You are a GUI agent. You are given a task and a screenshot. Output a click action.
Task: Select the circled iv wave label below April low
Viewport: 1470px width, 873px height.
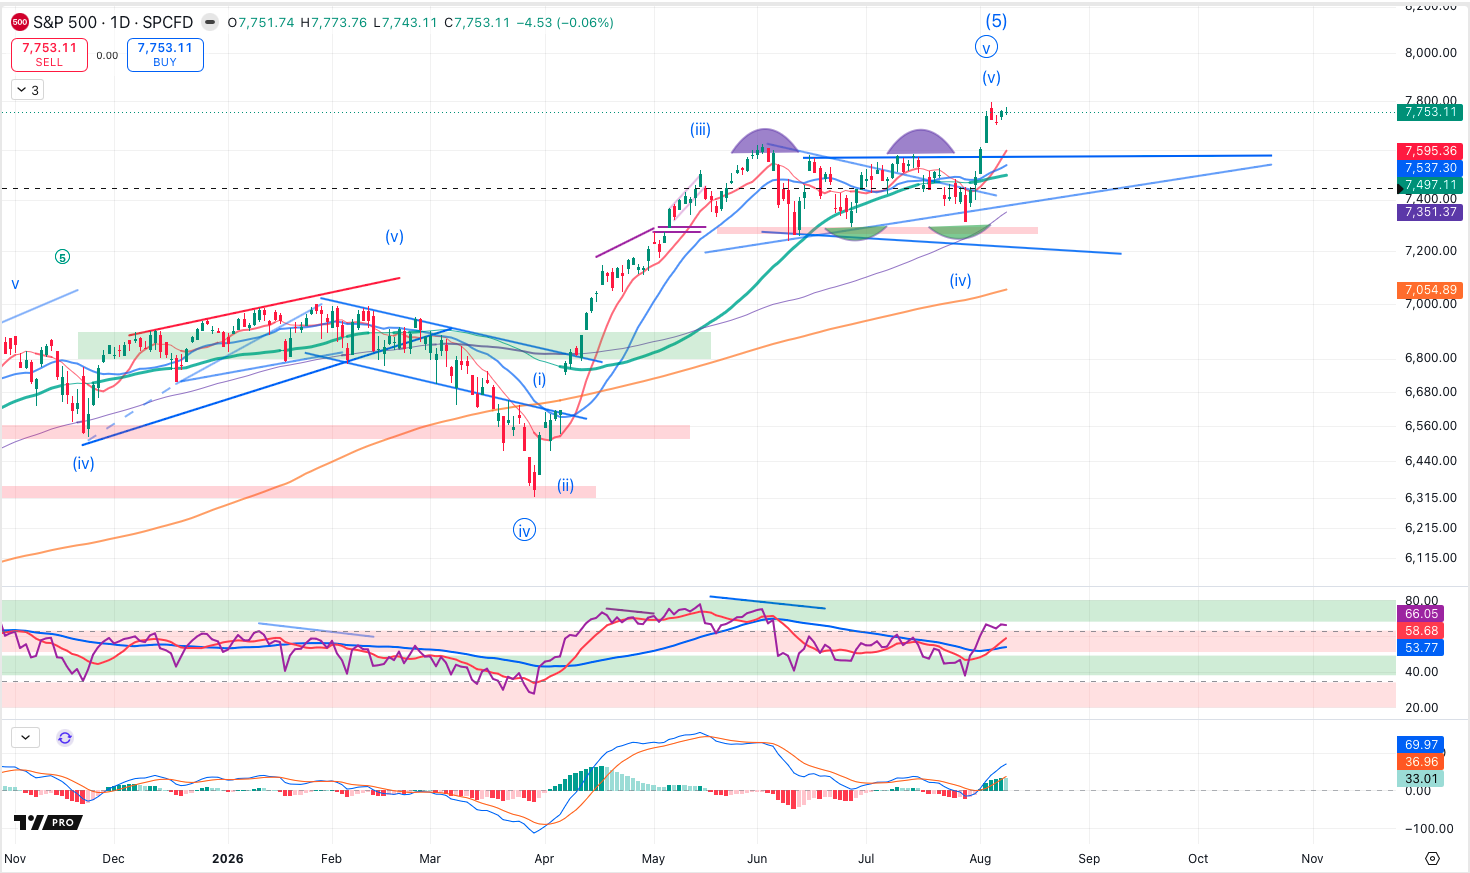tap(524, 530)
